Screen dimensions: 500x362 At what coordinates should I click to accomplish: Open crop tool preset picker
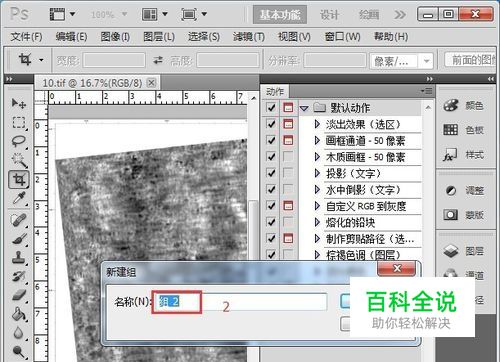pos(41,60)
